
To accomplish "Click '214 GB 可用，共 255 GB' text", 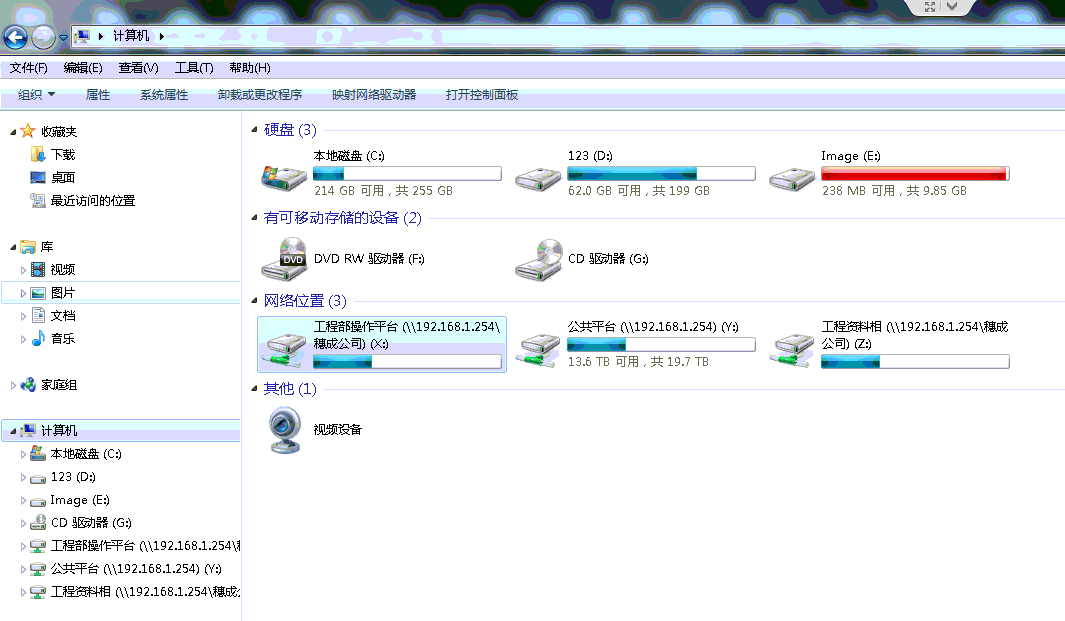I will click(x=383, y=191).
